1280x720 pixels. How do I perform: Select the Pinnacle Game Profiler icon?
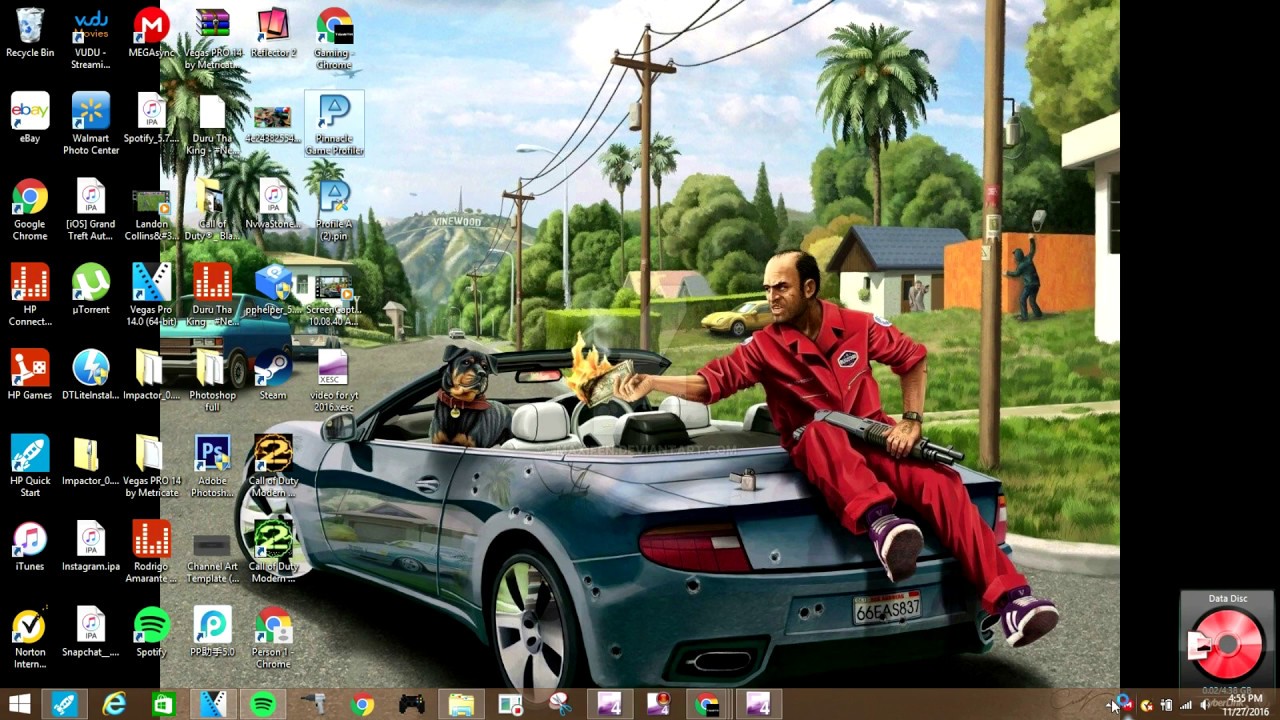(x=334, y=125)
